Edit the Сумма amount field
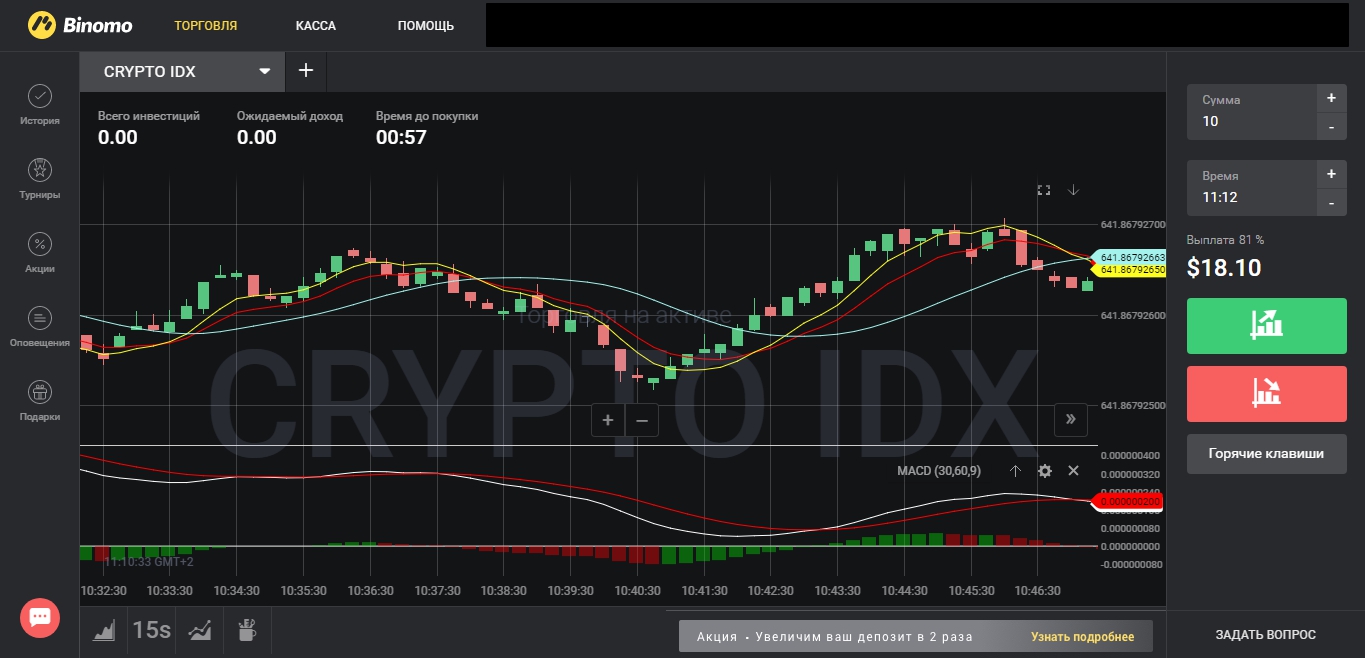Screen dimensions: 1365x658 [x=1252, y=112]
